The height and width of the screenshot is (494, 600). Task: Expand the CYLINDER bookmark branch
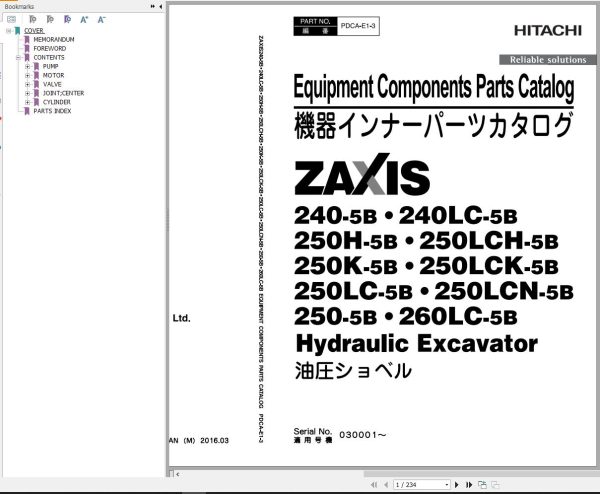coord(27,102)
